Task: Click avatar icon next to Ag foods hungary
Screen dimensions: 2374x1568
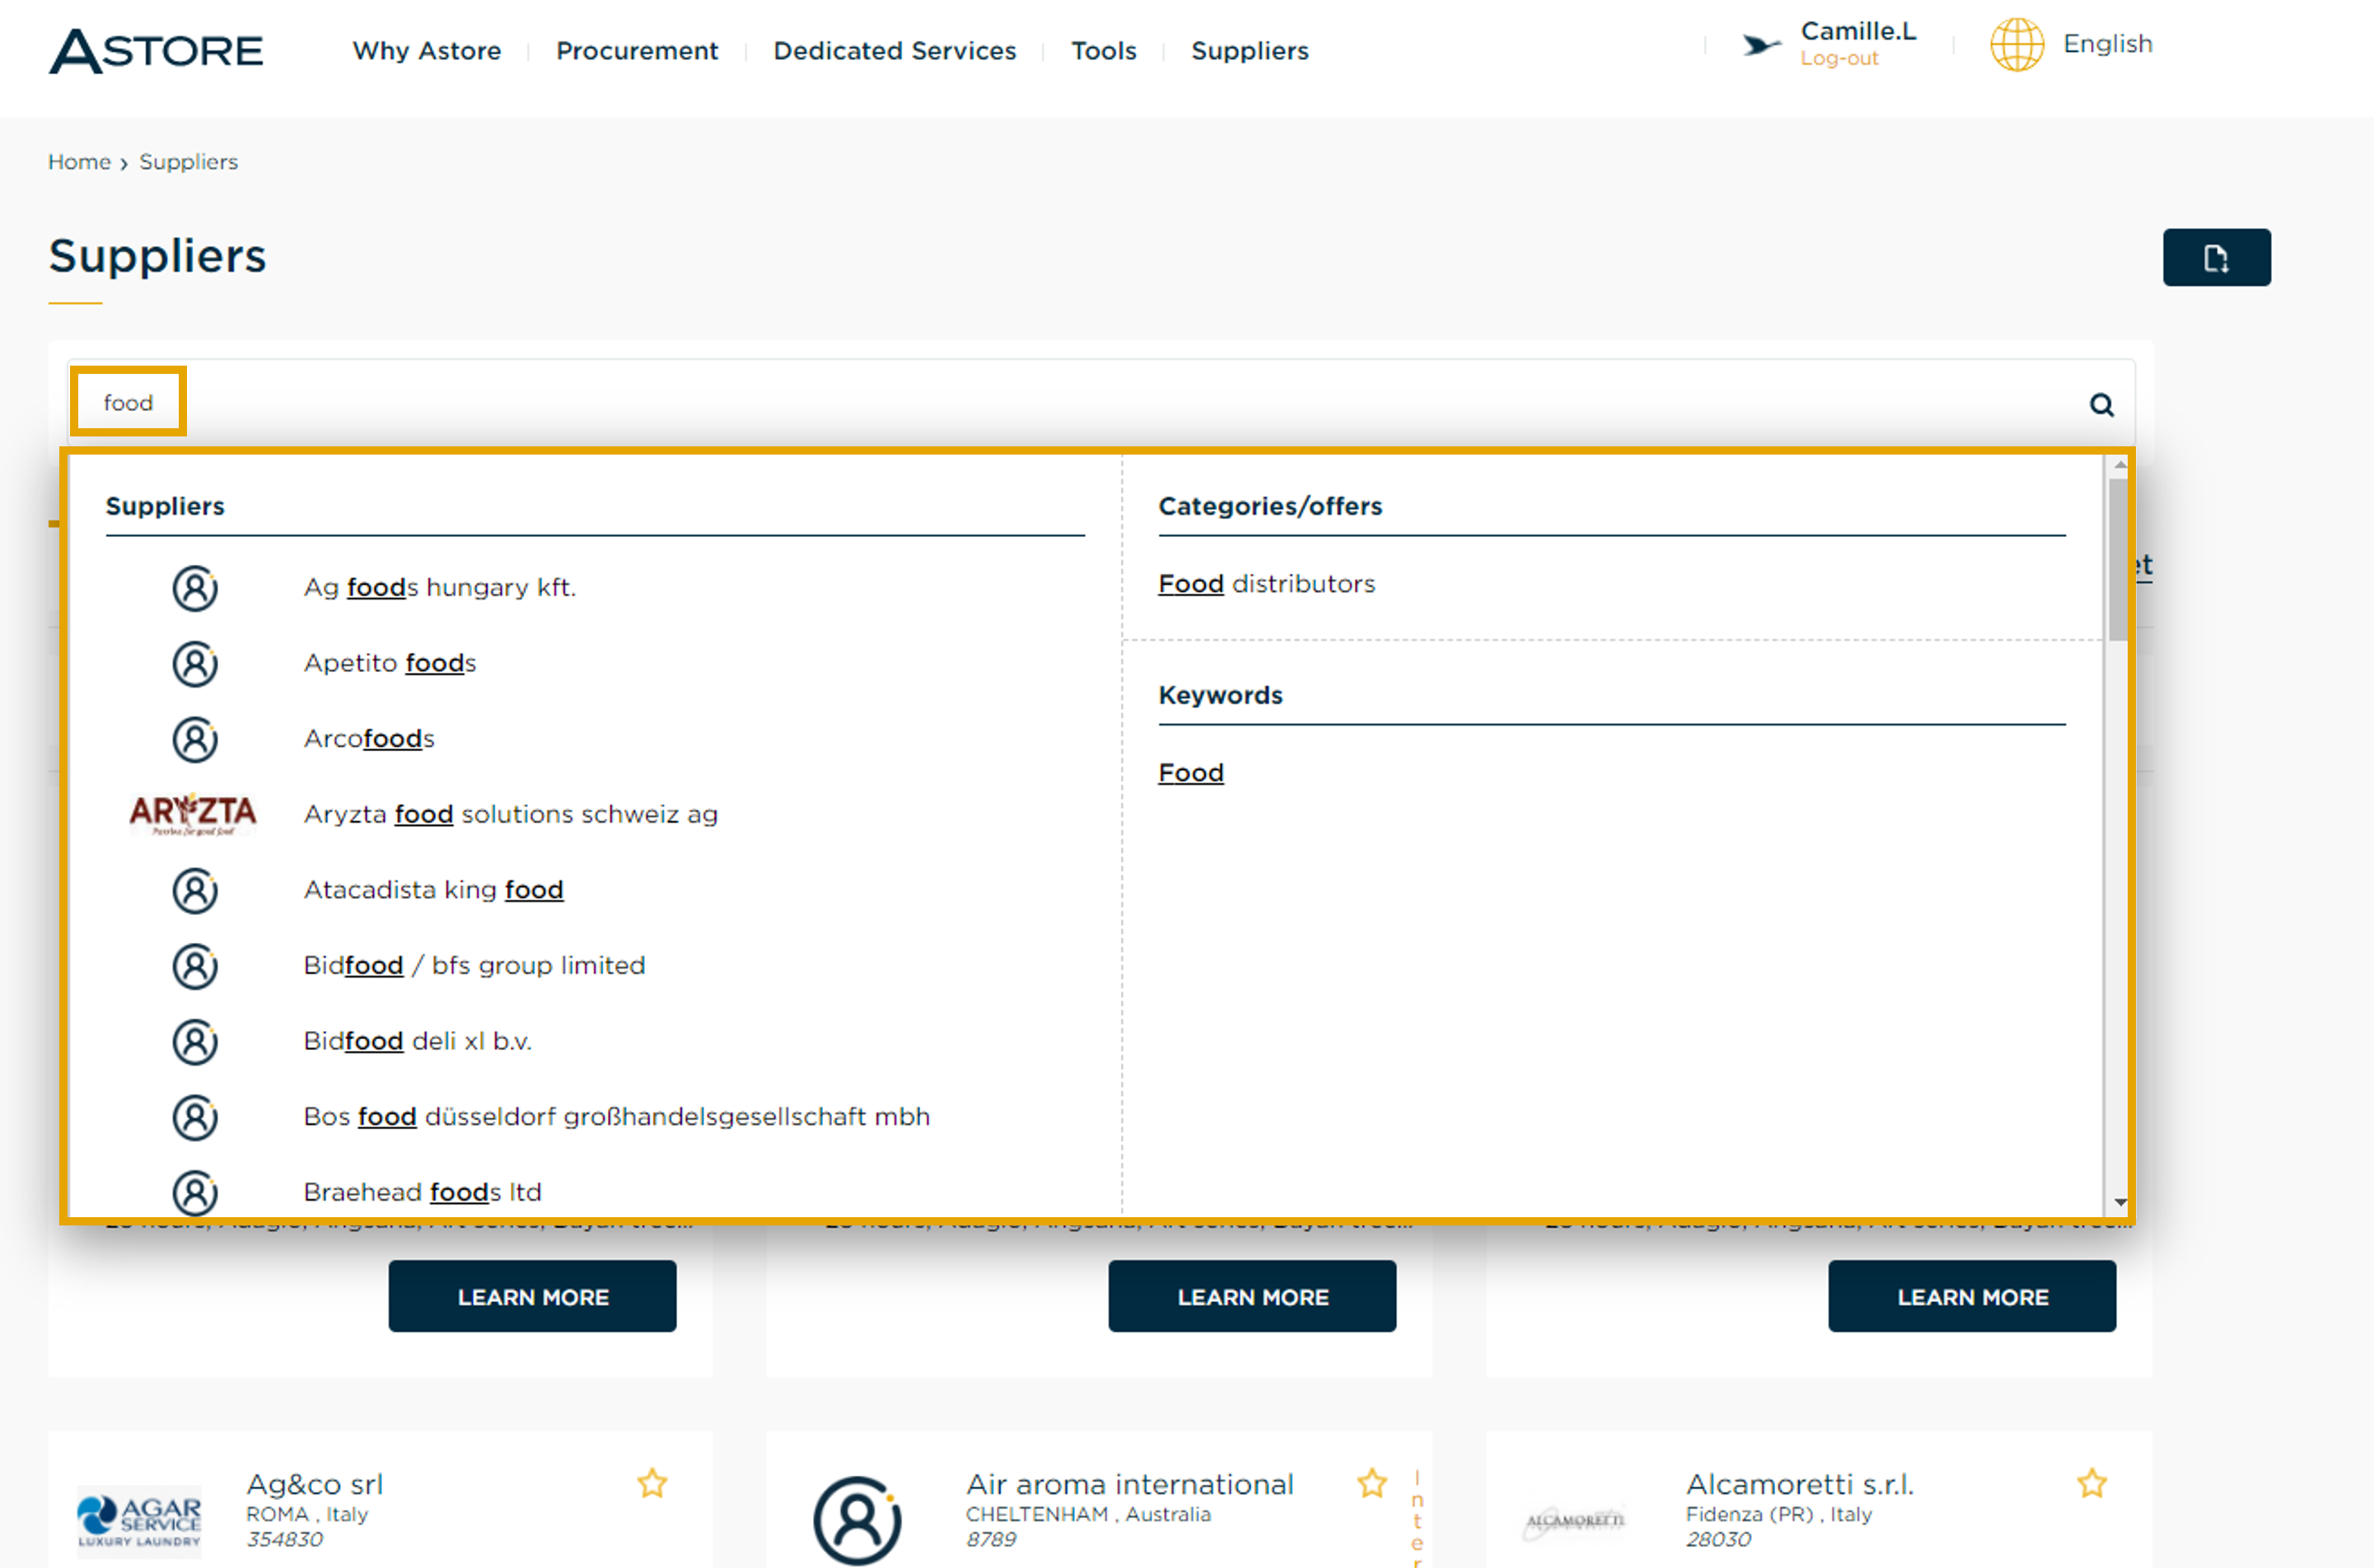Action: pos(195,588)
